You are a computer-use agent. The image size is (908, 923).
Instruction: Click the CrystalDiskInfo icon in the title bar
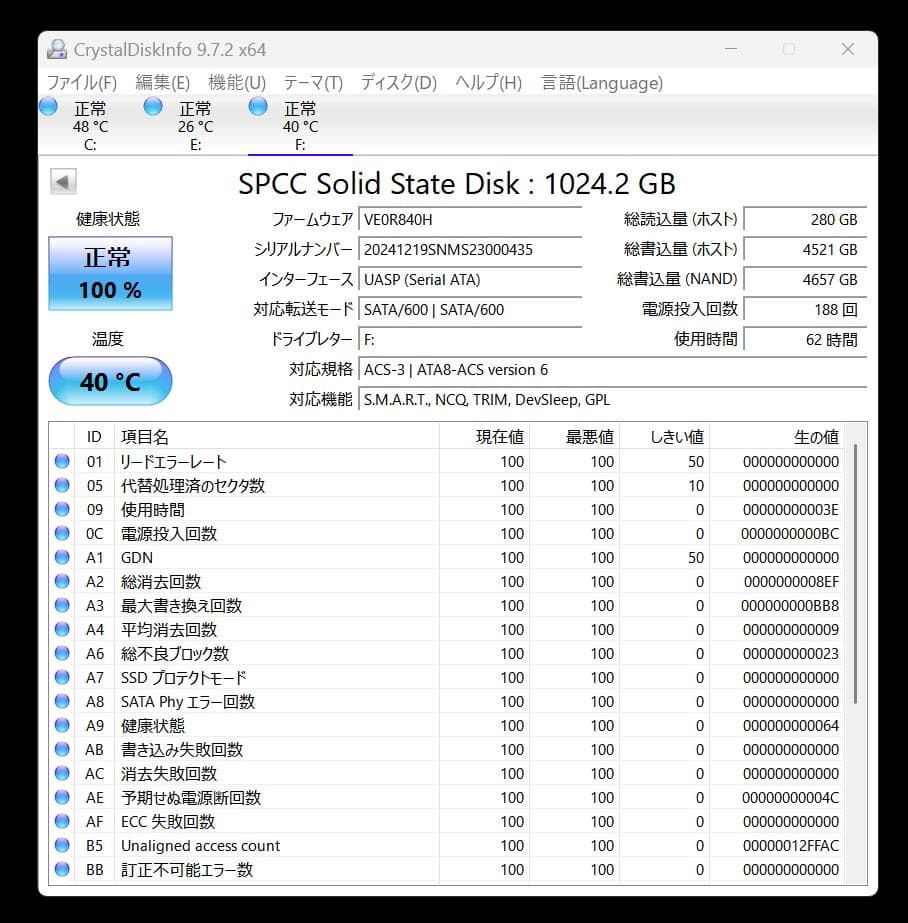pos(56,48)
